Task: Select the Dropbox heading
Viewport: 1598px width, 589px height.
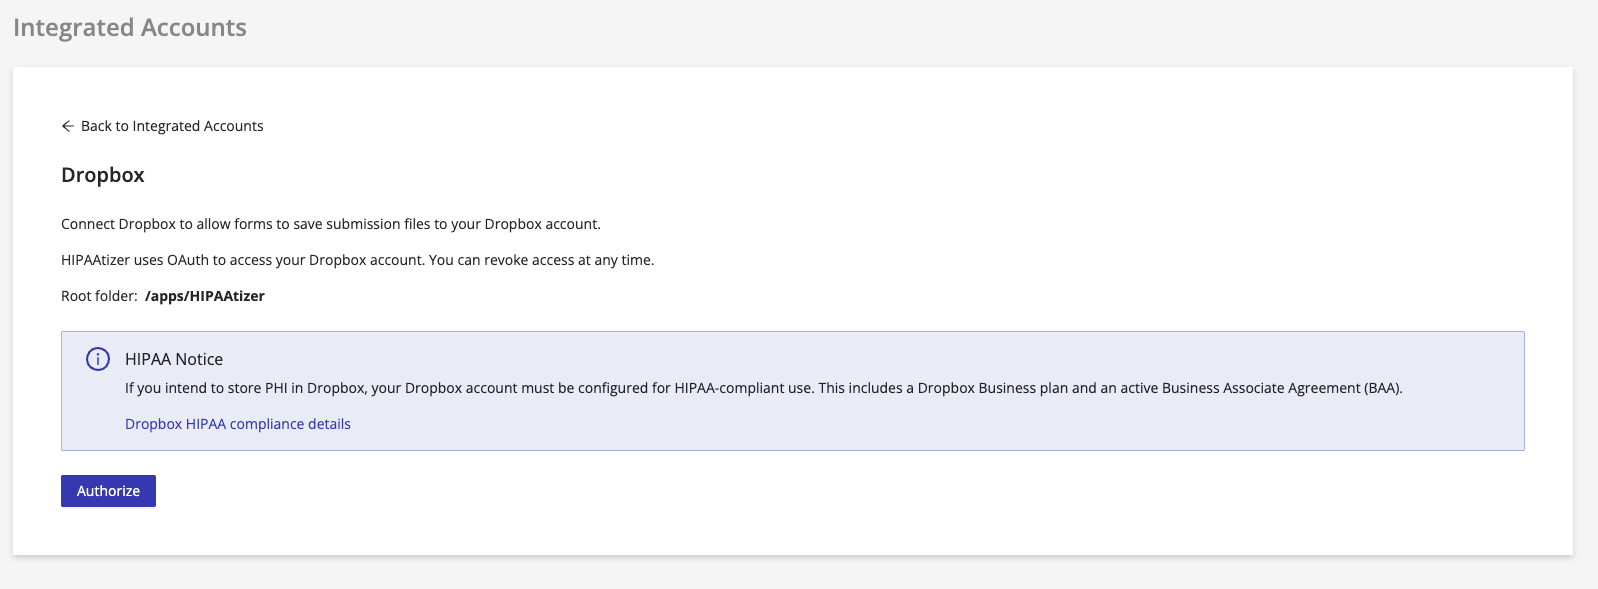Action: pyautogui.click(x=102, y=175)
